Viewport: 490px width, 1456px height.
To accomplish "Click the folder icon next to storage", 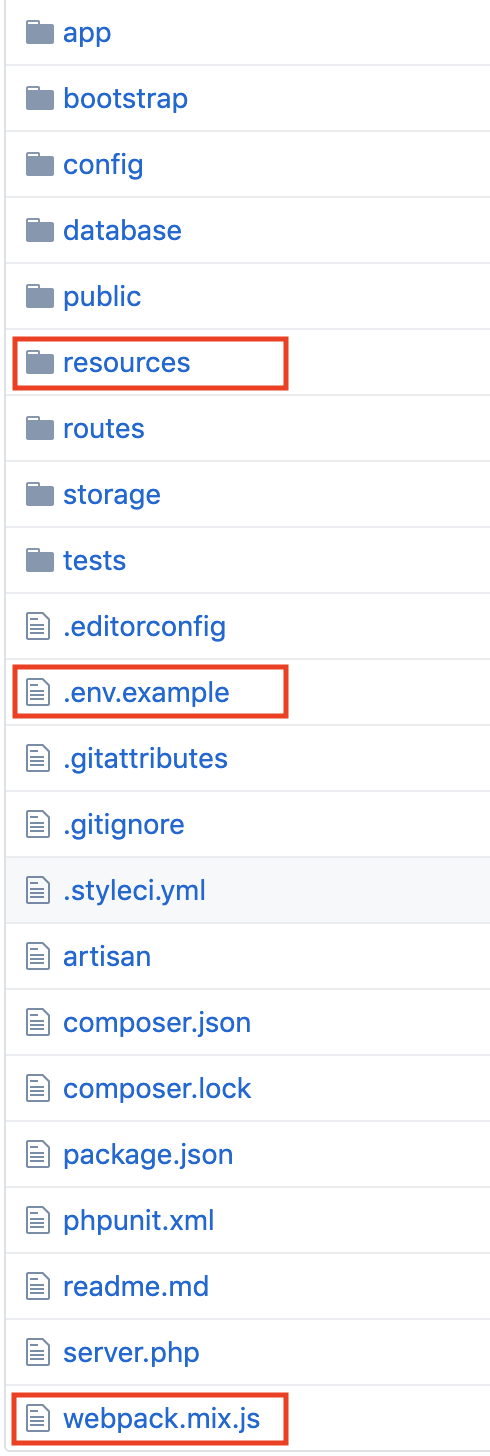I will (39, 494).
